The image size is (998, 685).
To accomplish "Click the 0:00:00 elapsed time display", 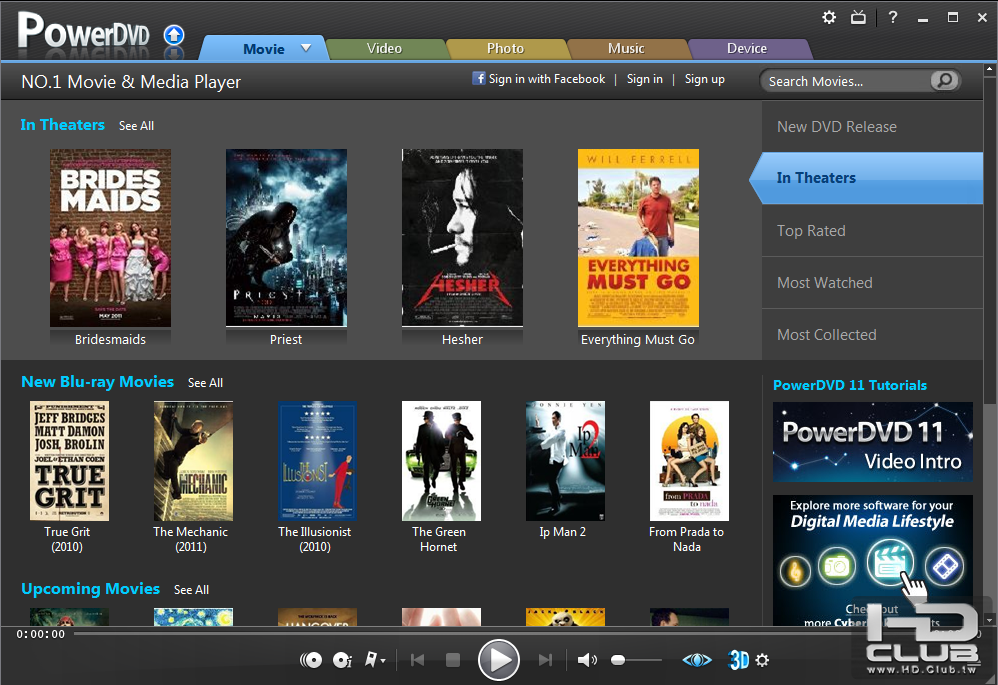I will coord(41,634).
